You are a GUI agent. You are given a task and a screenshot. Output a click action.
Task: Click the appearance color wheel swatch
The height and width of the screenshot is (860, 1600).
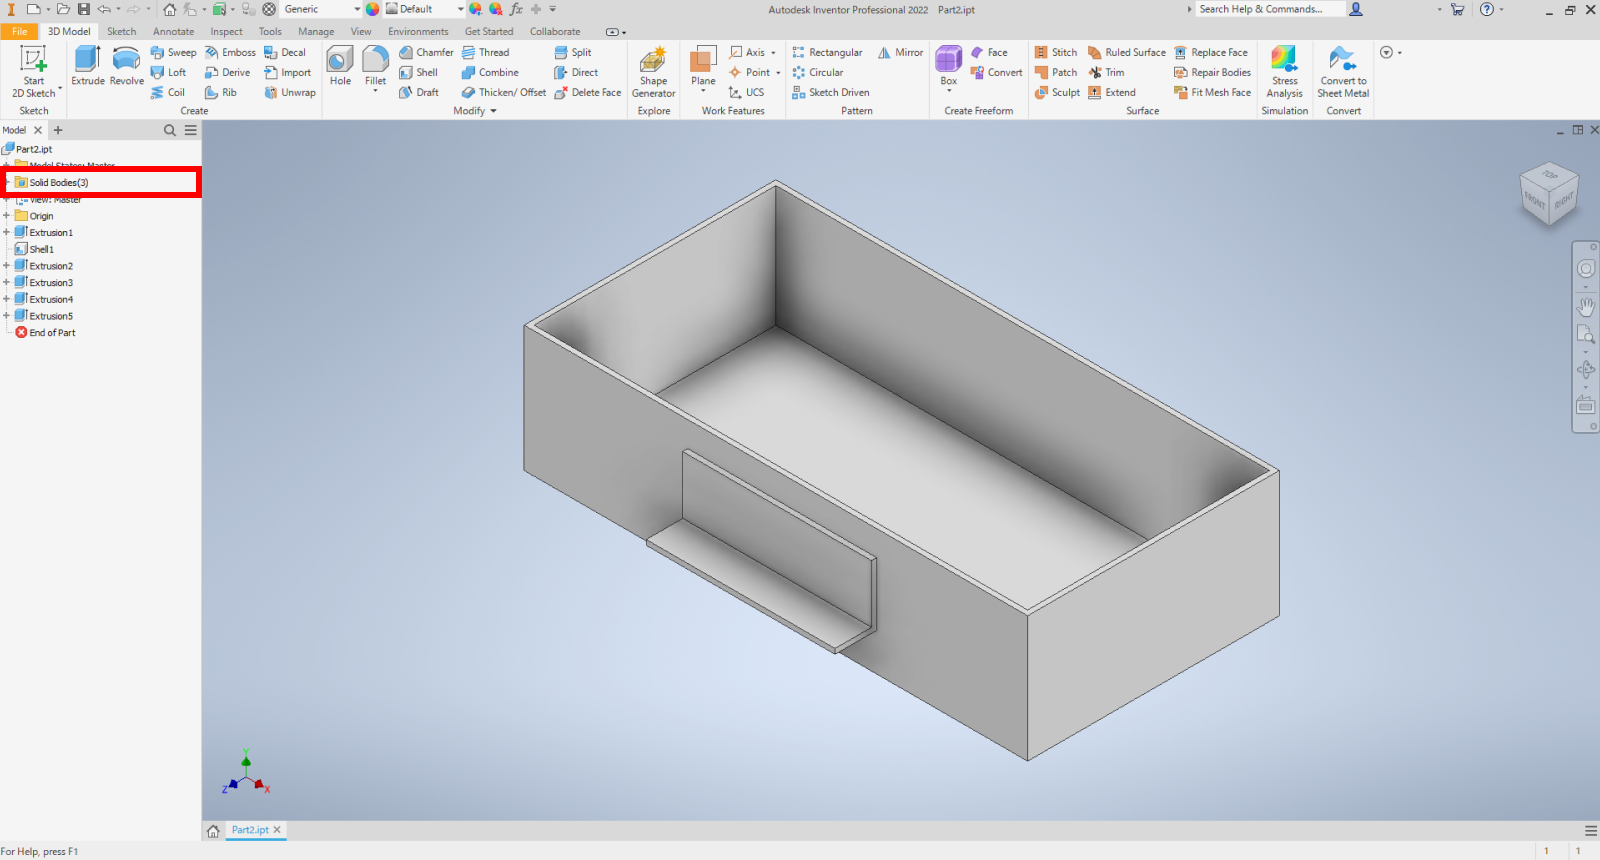(372, 9)
